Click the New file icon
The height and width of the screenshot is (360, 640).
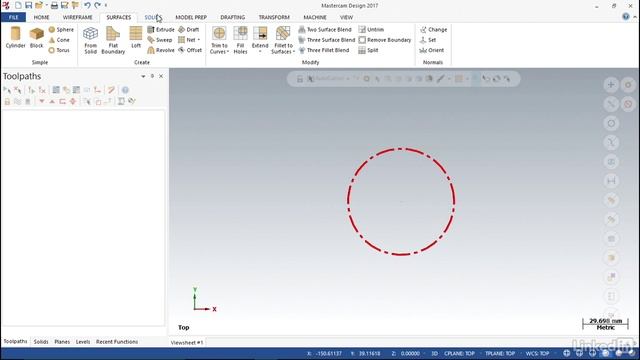click(18, 5)
